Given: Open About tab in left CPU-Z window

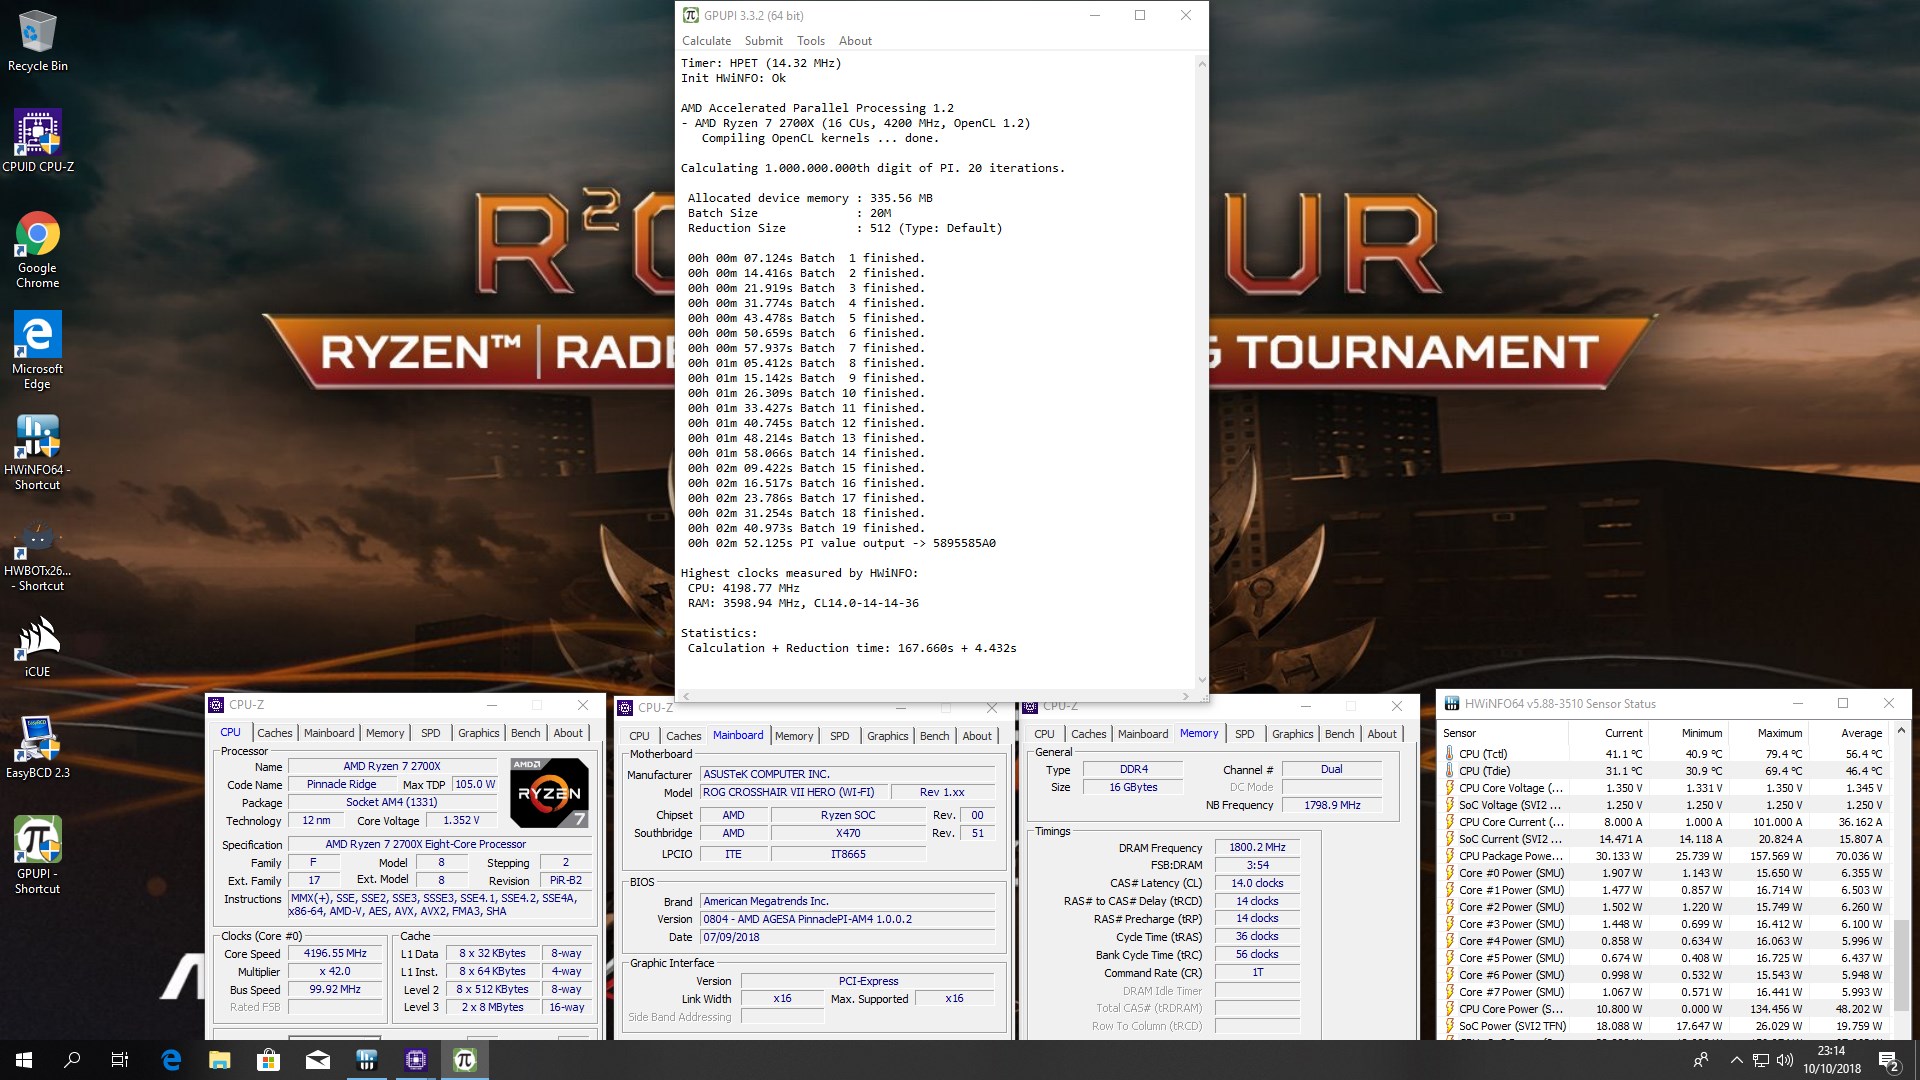Looking at the screenshot, I should pos(568,733).
